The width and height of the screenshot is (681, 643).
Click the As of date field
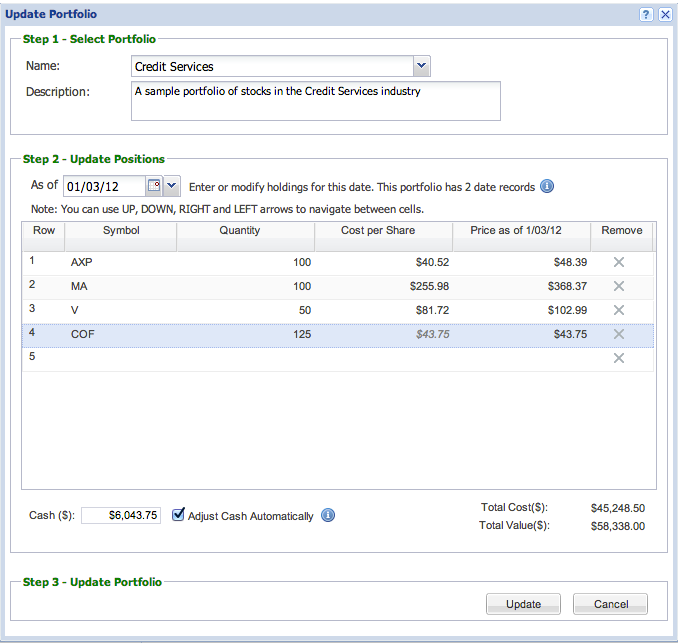click(104, 186)
